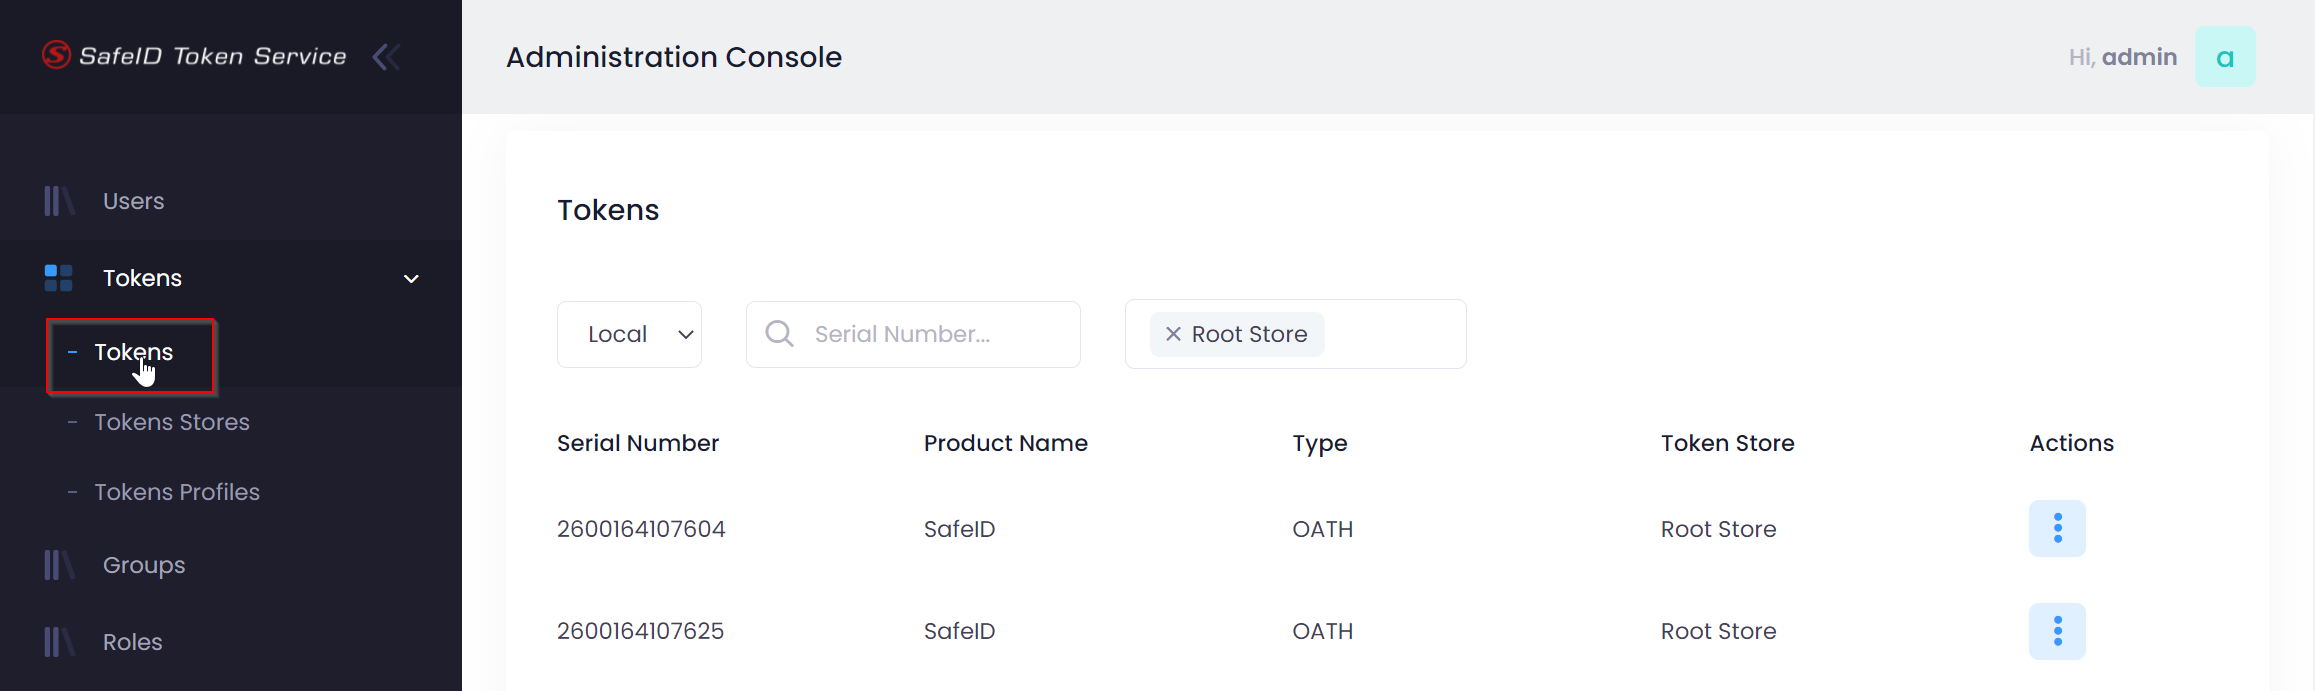Open the Tokens Stores submenu item
Viewport: 2315px width, 691px height.
click(x=172, y=422)
